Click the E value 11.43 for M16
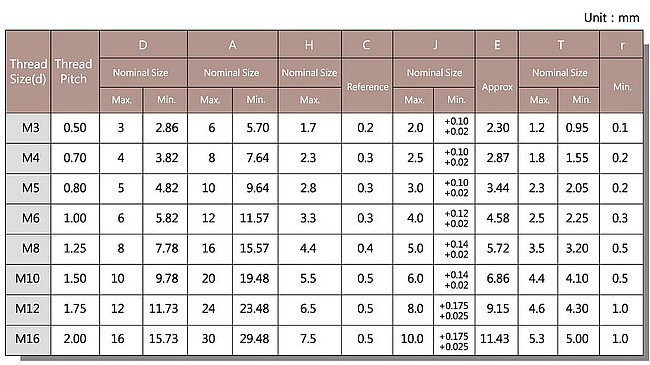Image resolution: width=650 pixels, height=365 pixels. 495,339
